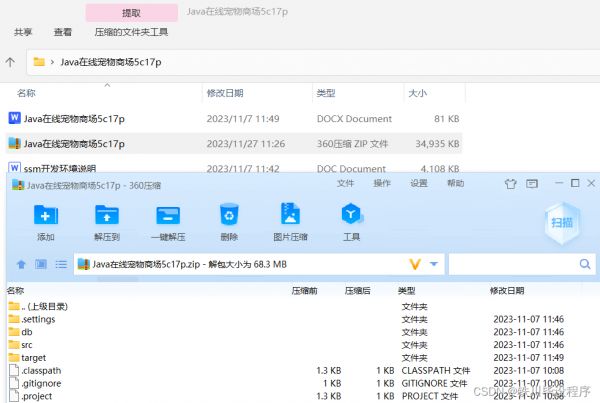Viewport: 600px width, 403px height.
Task: Click the Explorer up arrow navigation button
Action: (10, 62)
